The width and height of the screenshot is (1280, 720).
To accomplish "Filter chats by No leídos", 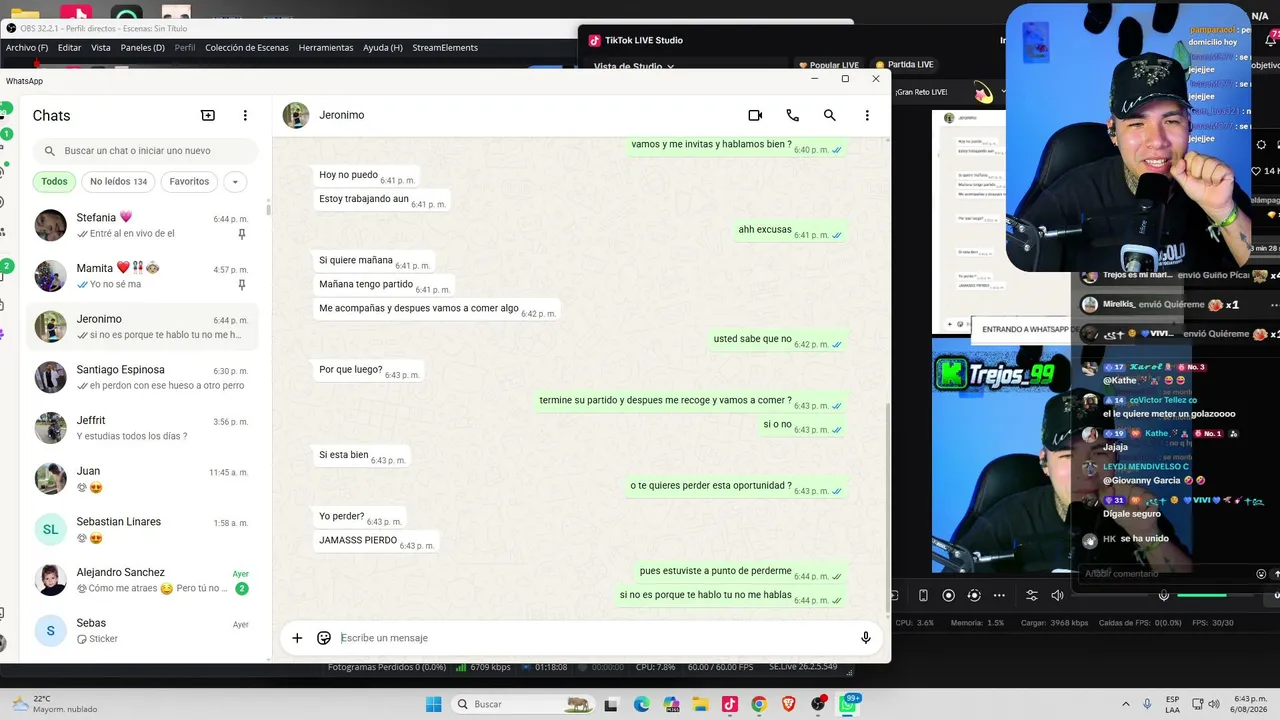I will (118, 182).
